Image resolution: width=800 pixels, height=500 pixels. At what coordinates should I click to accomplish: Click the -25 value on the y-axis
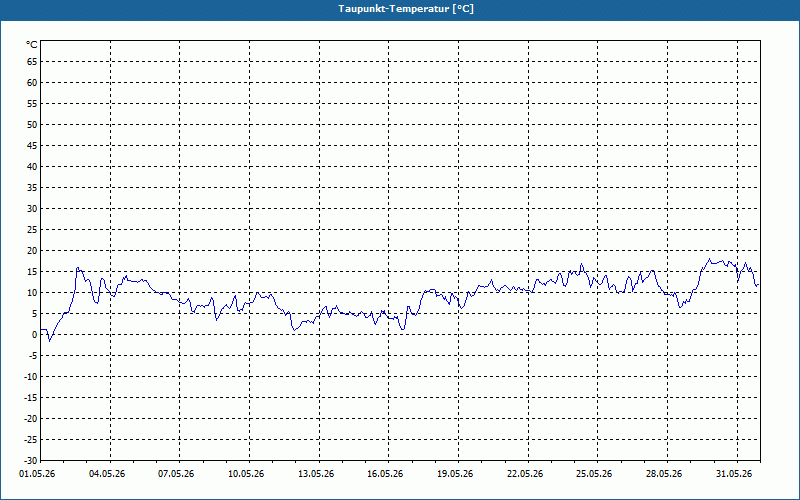[x=30, y=439]
